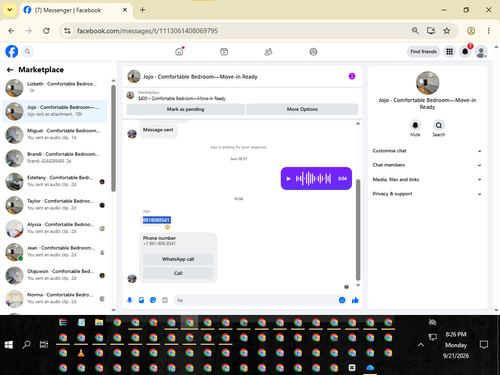Click the browser back arrow
Image resolution: width=500 pixels, height=375 pixels.
click(11, 31)
